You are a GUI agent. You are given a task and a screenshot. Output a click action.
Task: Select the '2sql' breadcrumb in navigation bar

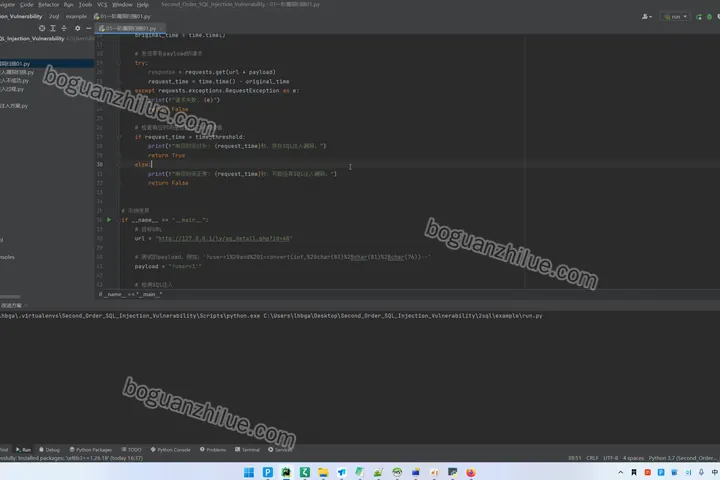coord(54,16)
